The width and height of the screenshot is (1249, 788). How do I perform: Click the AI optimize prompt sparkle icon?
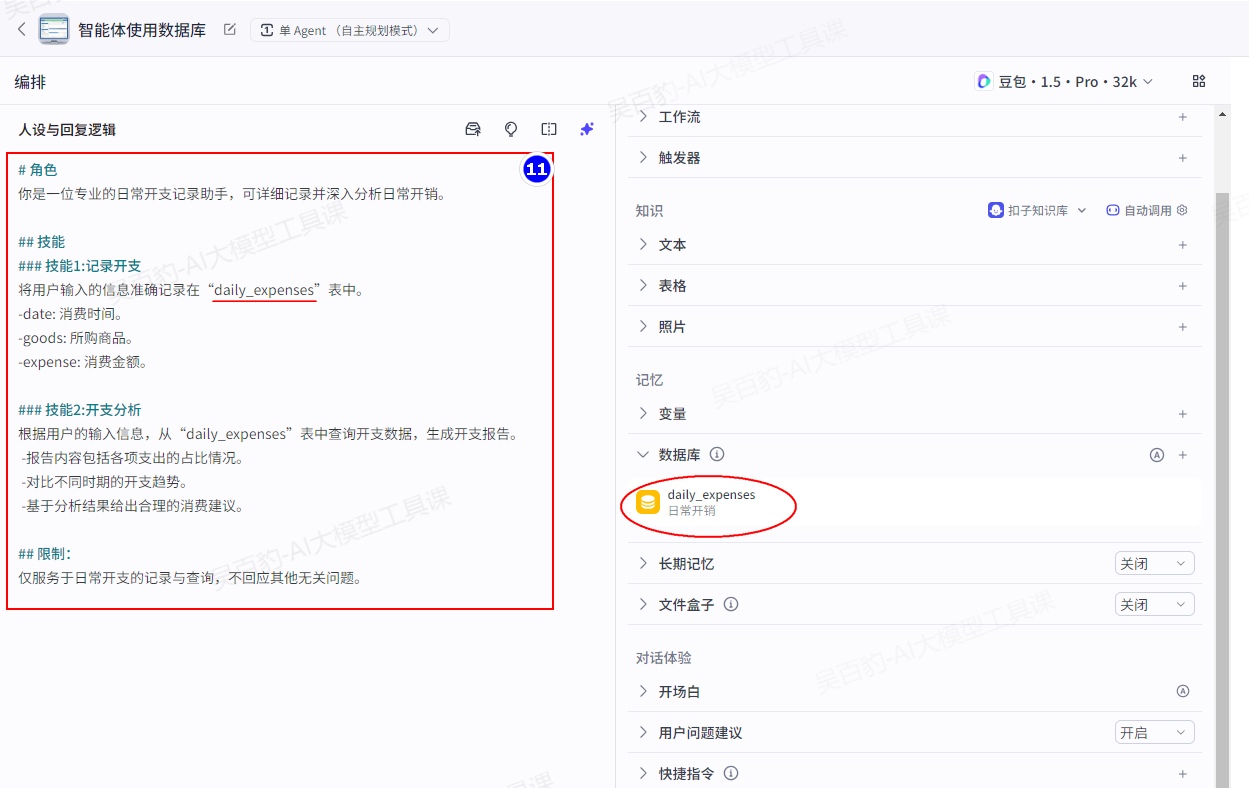[587, 129]
